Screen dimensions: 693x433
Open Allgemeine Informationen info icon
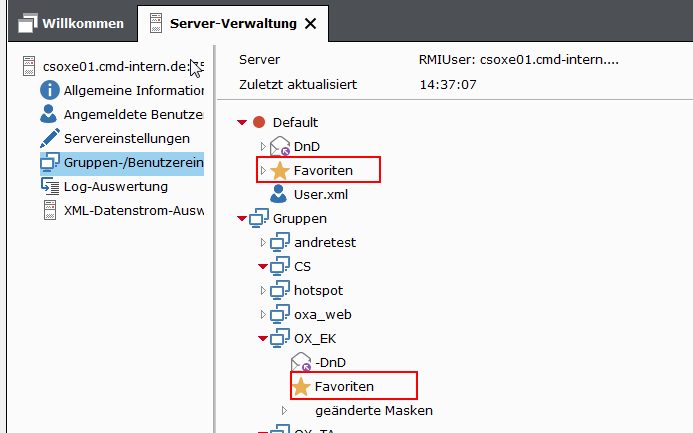click(50, 90)
